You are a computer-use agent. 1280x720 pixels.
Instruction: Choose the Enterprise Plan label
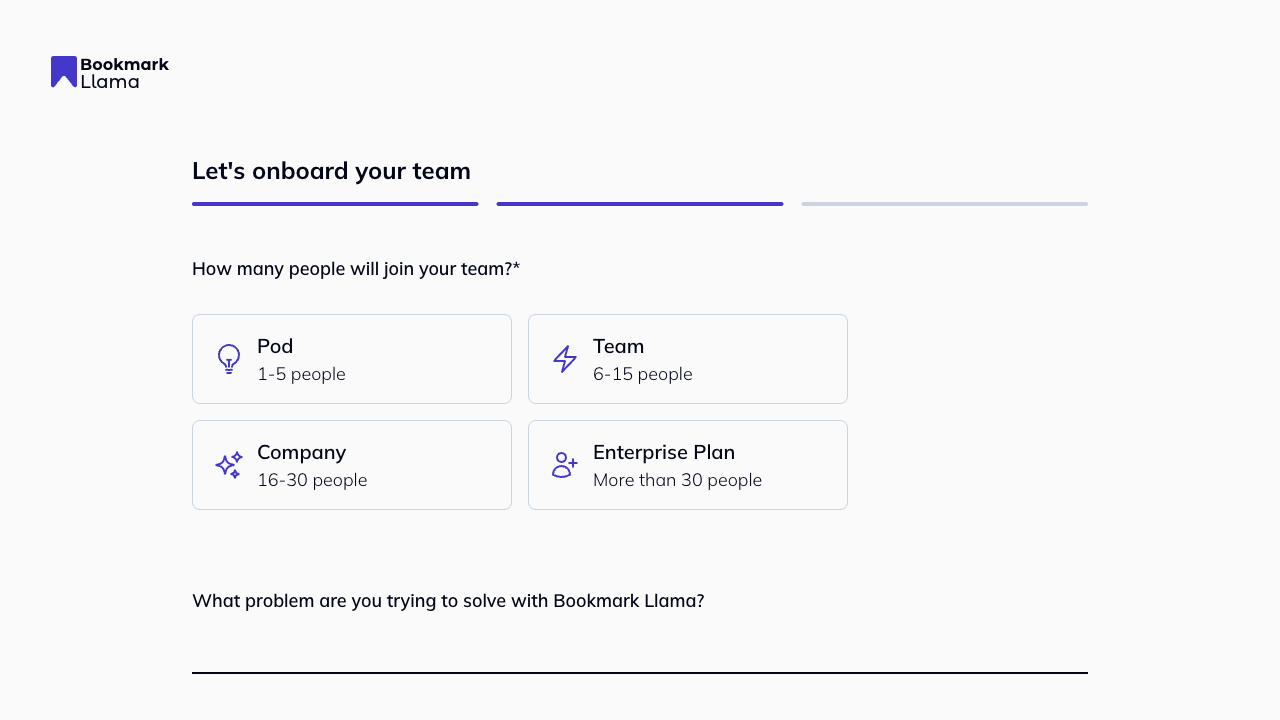click(x=664, y=452)
